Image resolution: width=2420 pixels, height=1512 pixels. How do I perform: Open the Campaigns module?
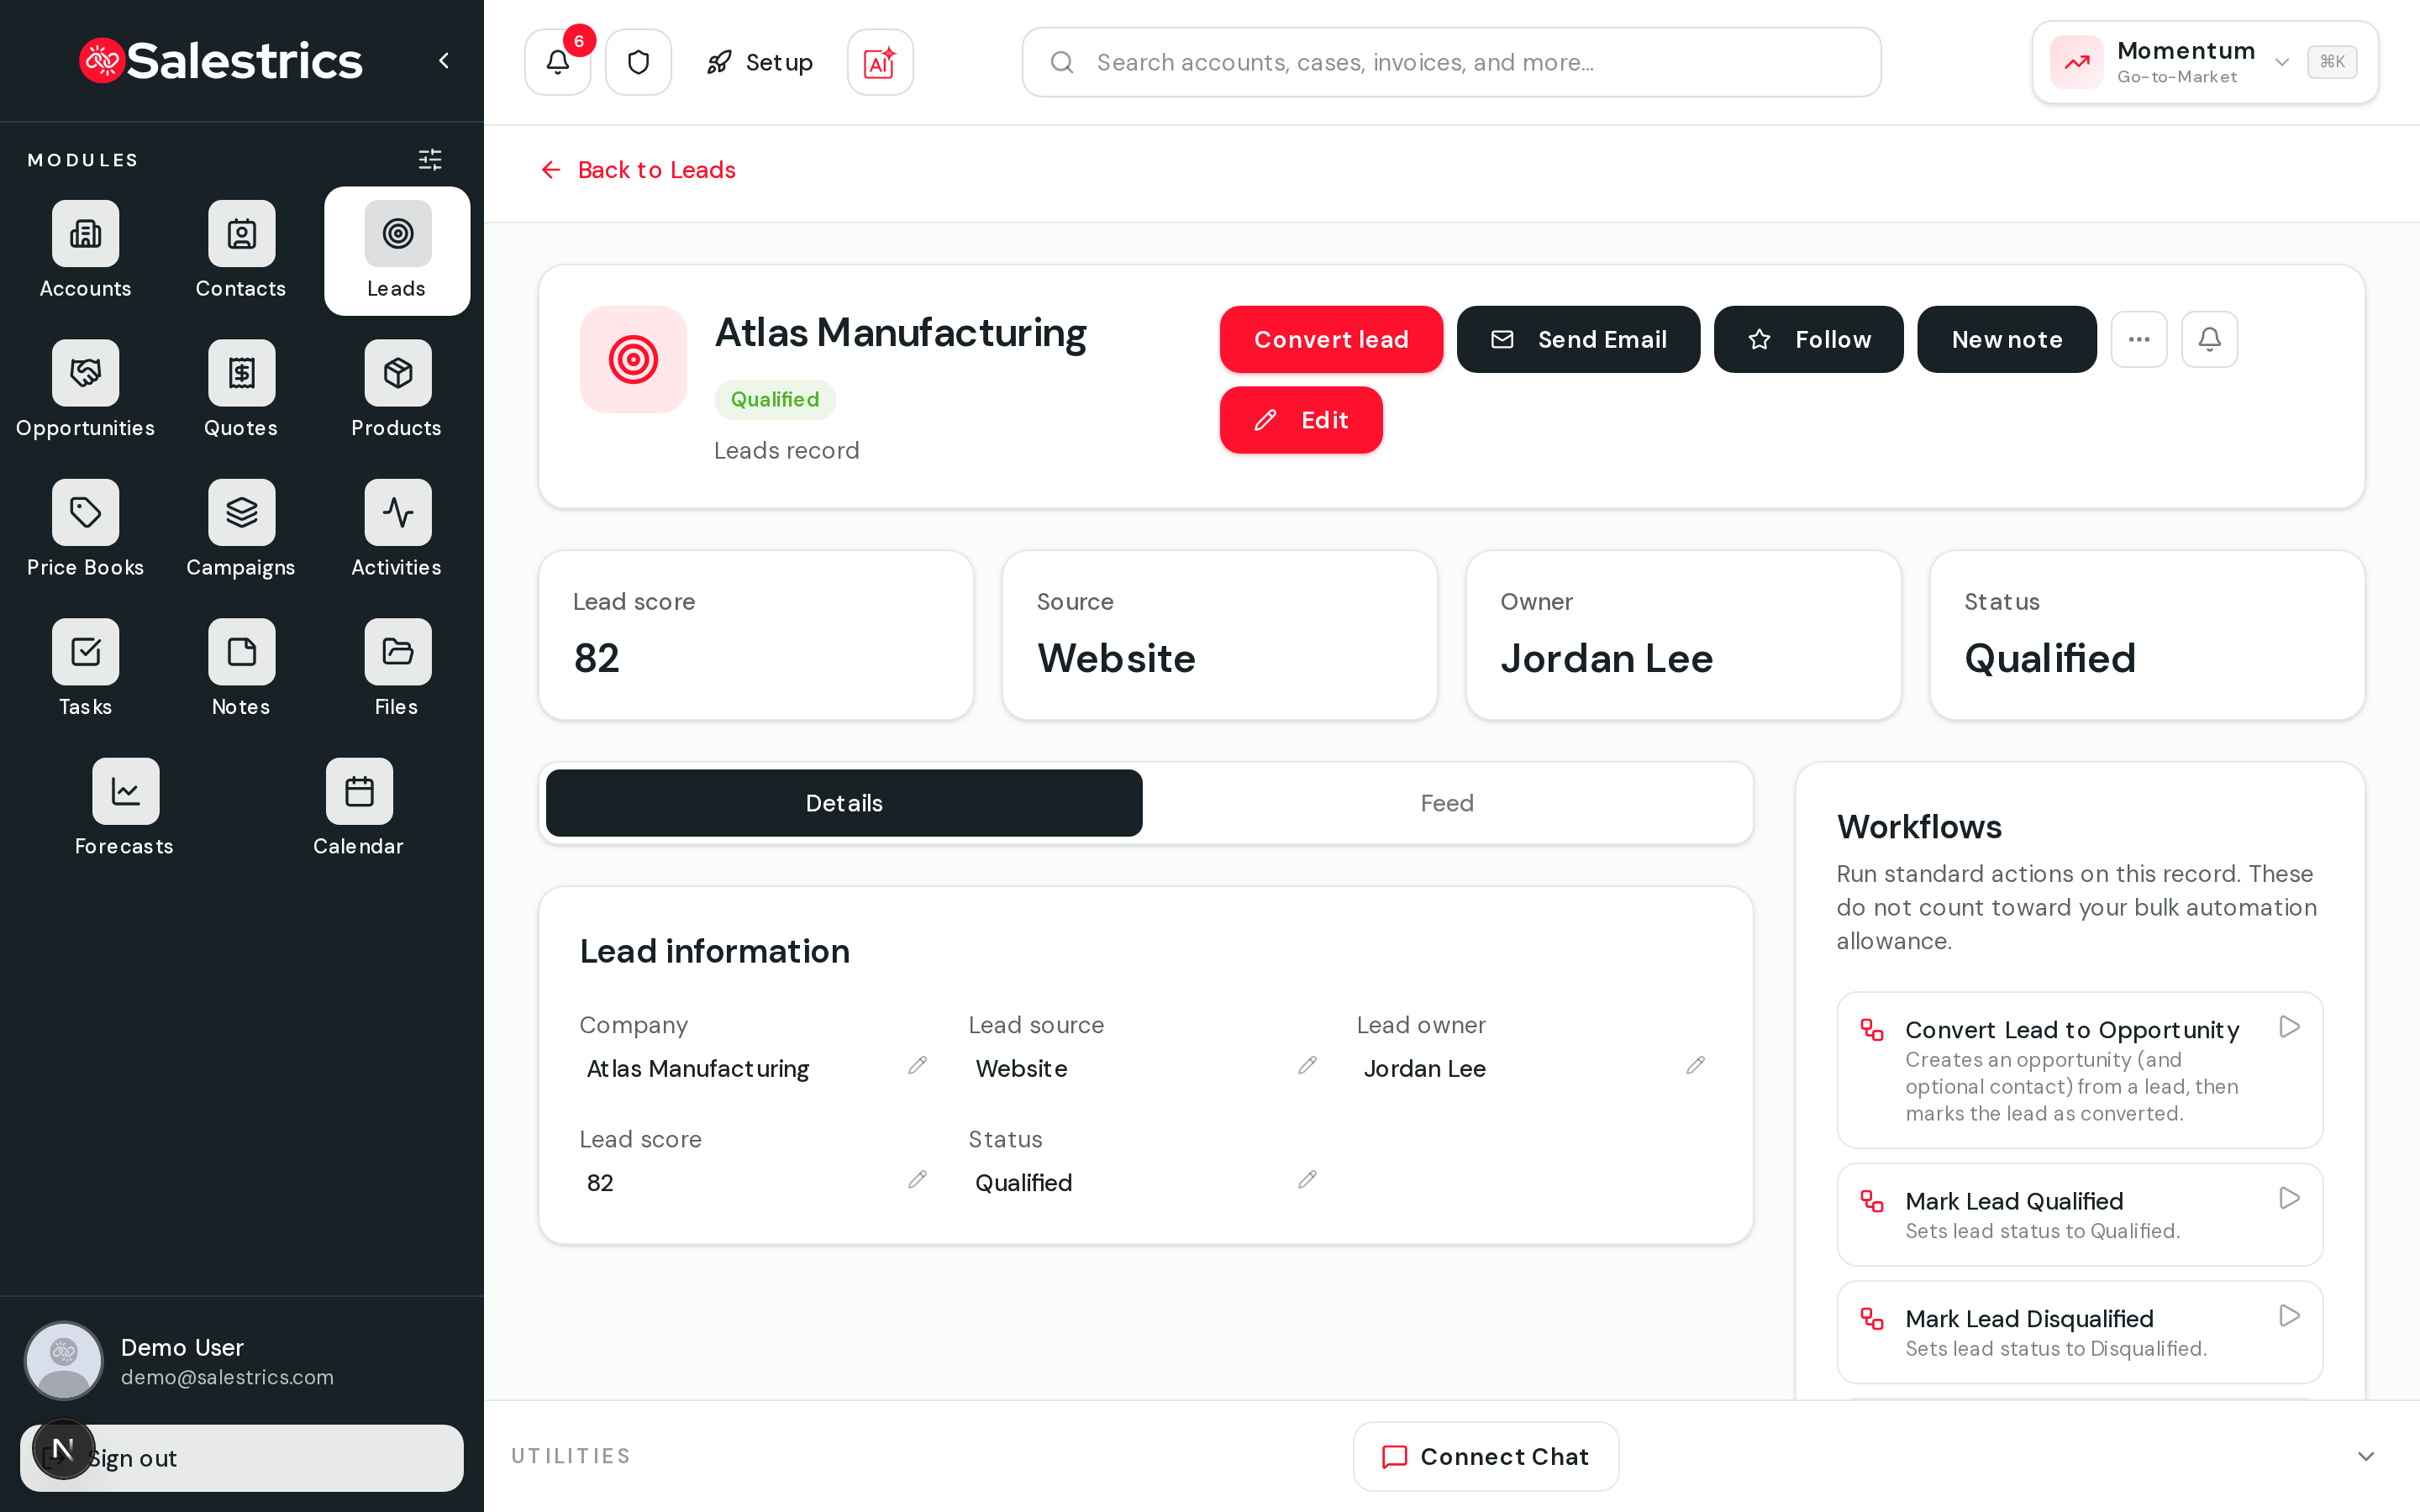(241, 529)
